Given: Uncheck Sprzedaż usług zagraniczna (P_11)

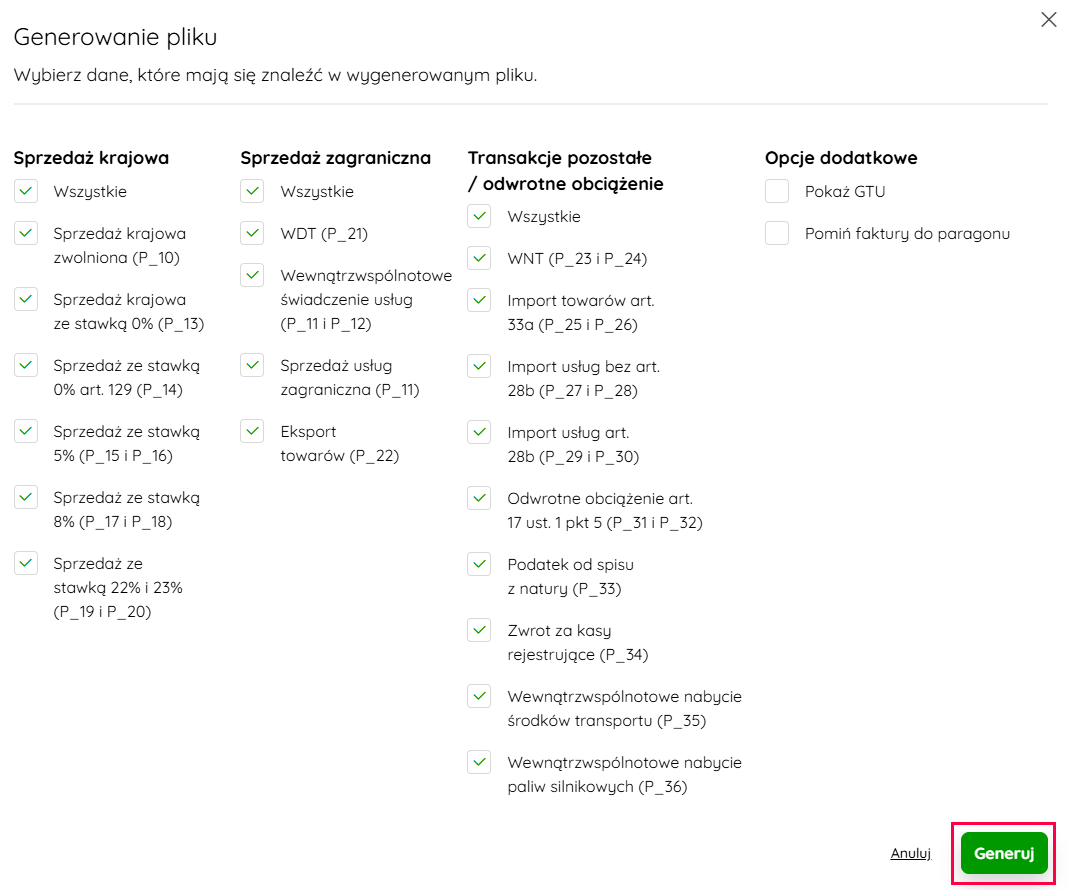Looking at the screenshot, I should 252,365.
